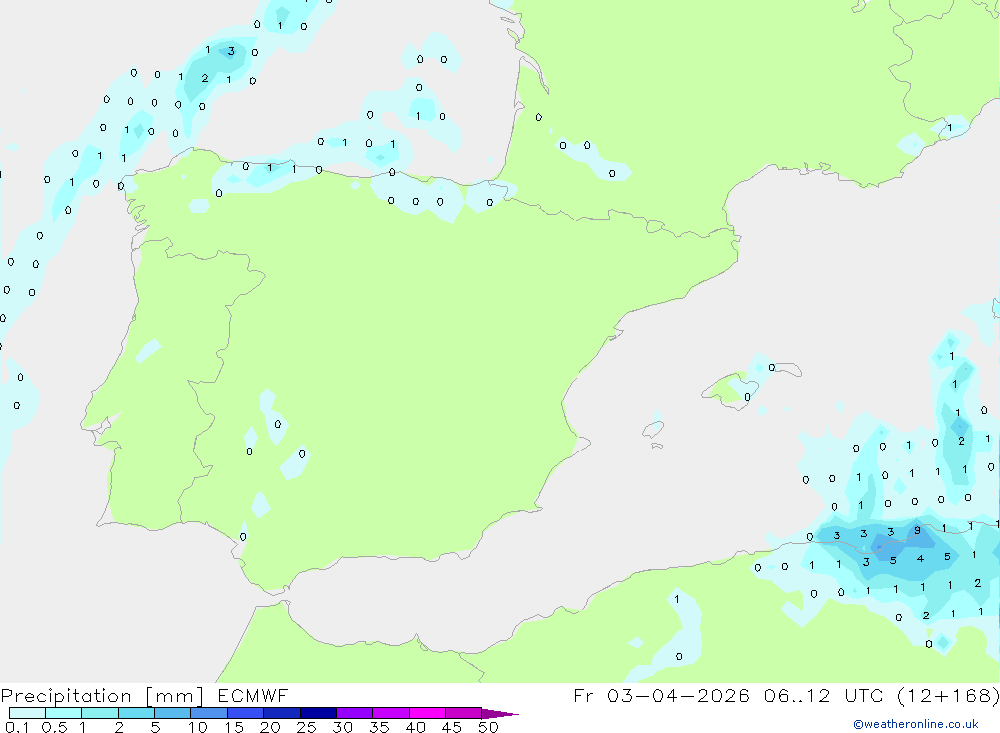
Task: Click the above-50 mm arrow tip of legend
Action: (500, 714)
